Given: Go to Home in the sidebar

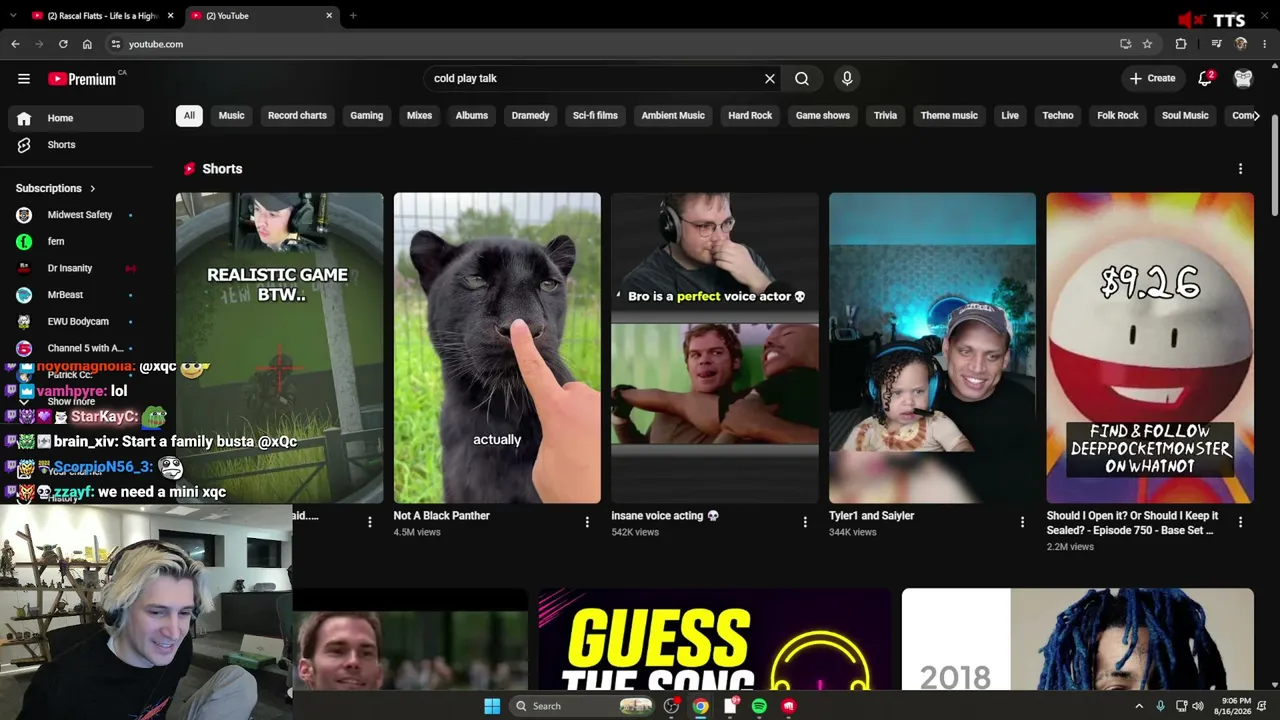Looking at the screenshot, I should [x=76, y=118].
